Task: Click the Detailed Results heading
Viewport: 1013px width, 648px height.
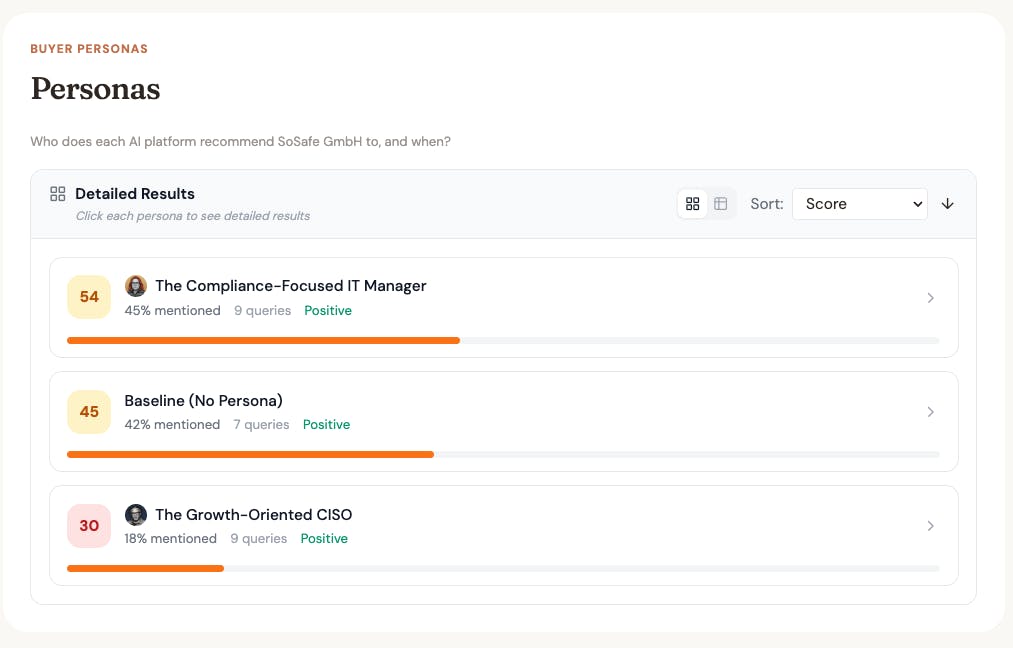Action: point(135,194)
